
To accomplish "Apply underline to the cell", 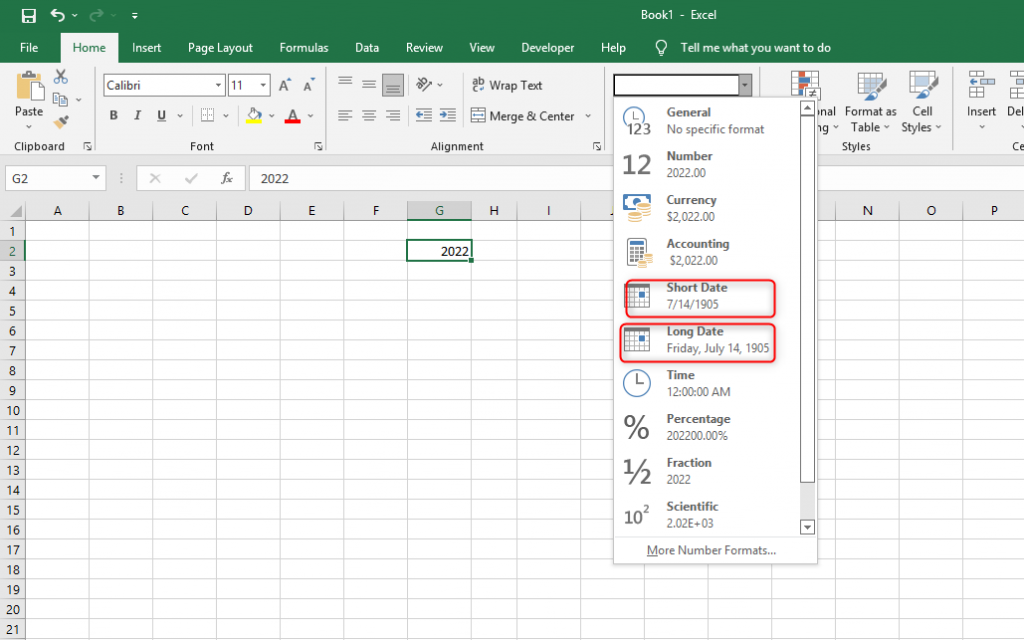I will tap(160, 116).
